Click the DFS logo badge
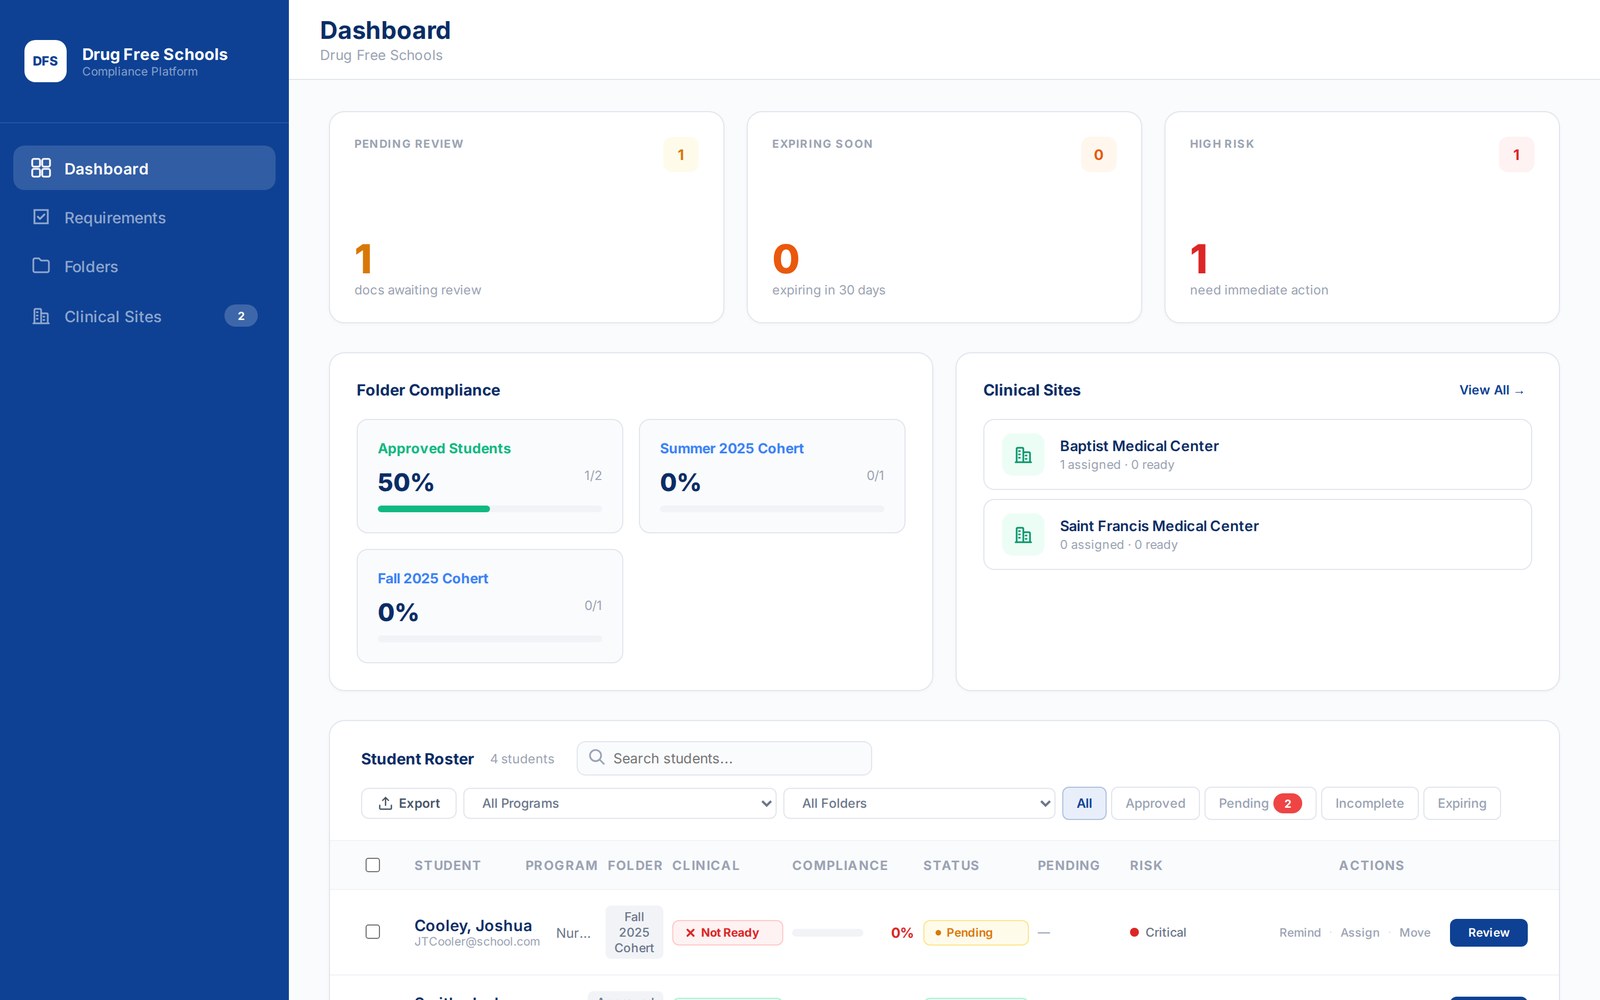 (x=45, y=61)
